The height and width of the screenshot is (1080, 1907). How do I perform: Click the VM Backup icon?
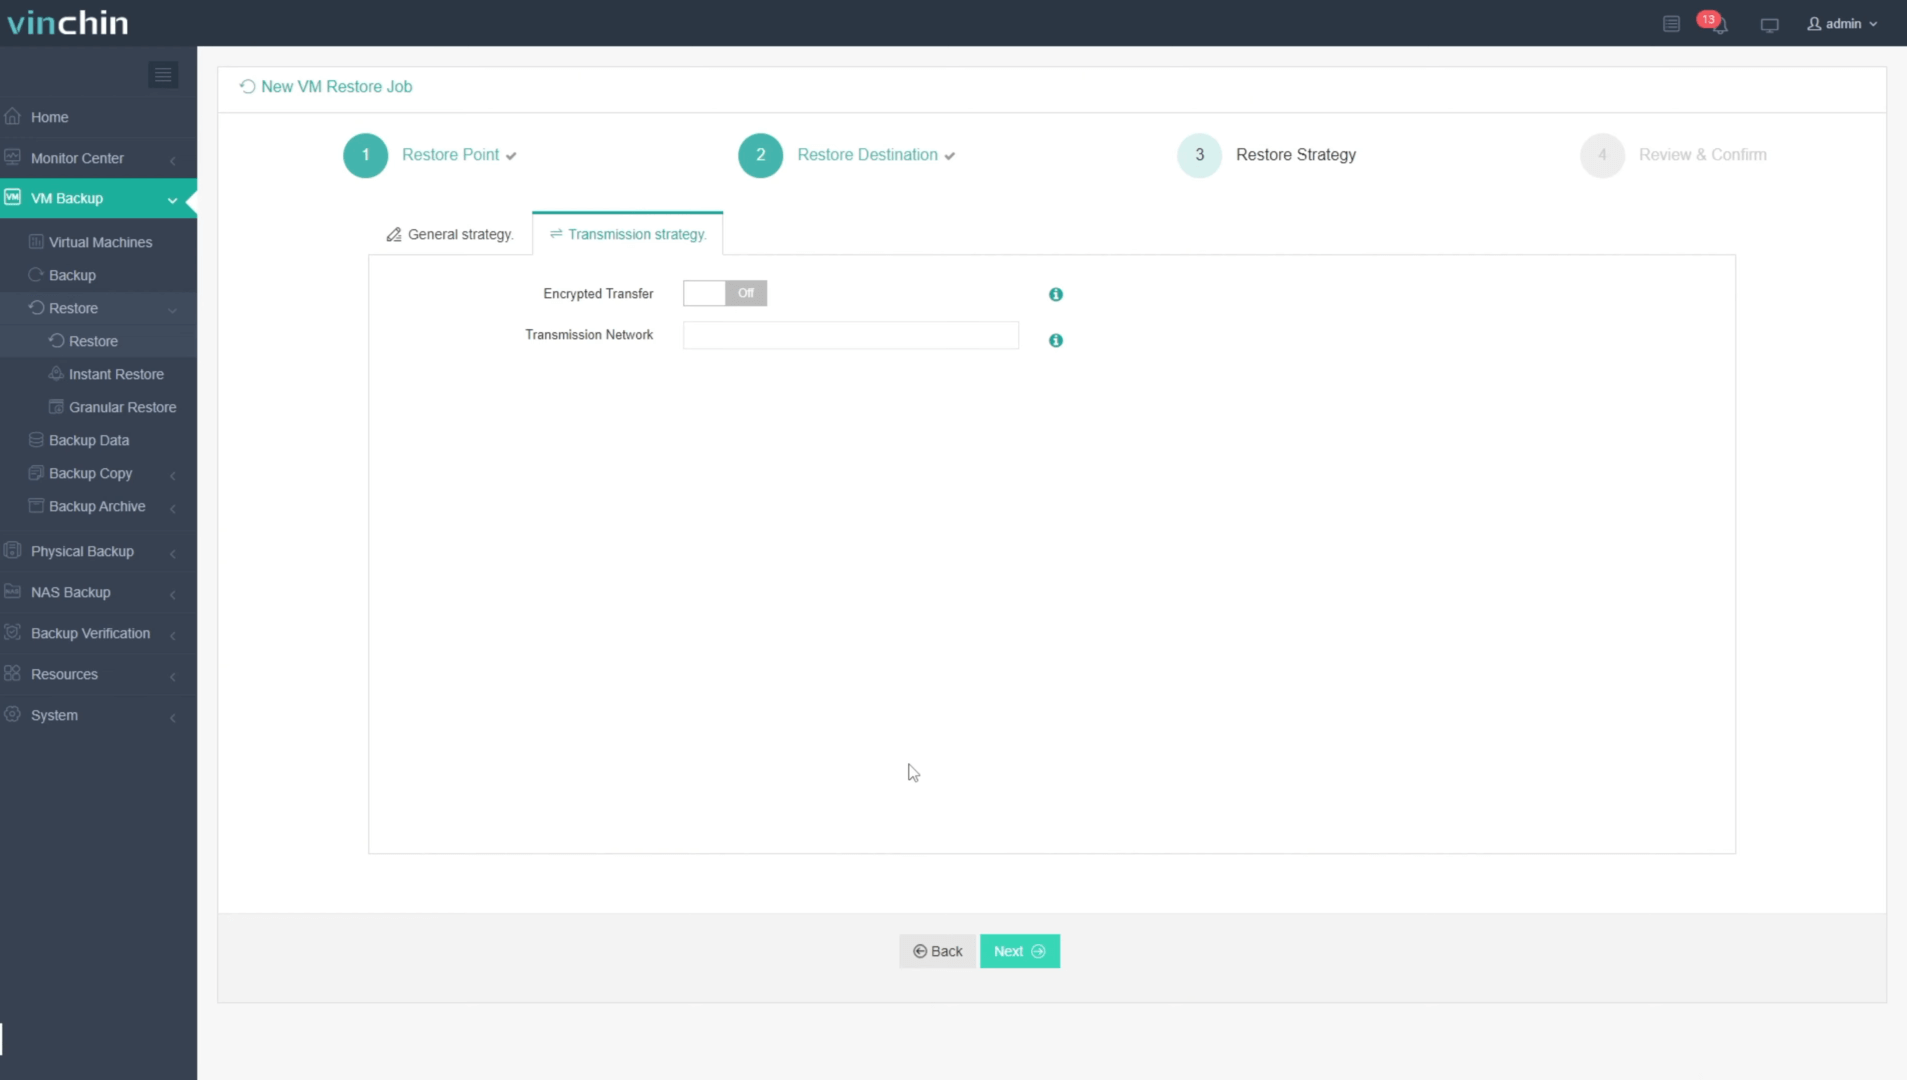13,197
